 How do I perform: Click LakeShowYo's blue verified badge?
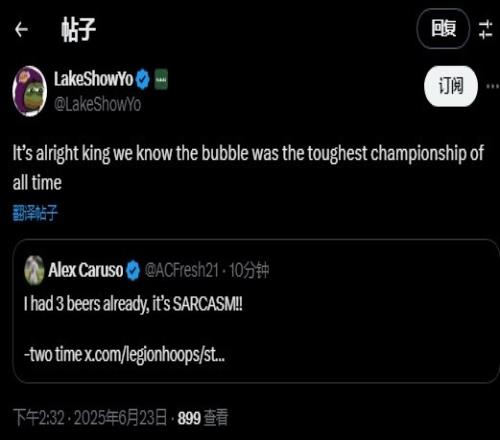(143, 79)
